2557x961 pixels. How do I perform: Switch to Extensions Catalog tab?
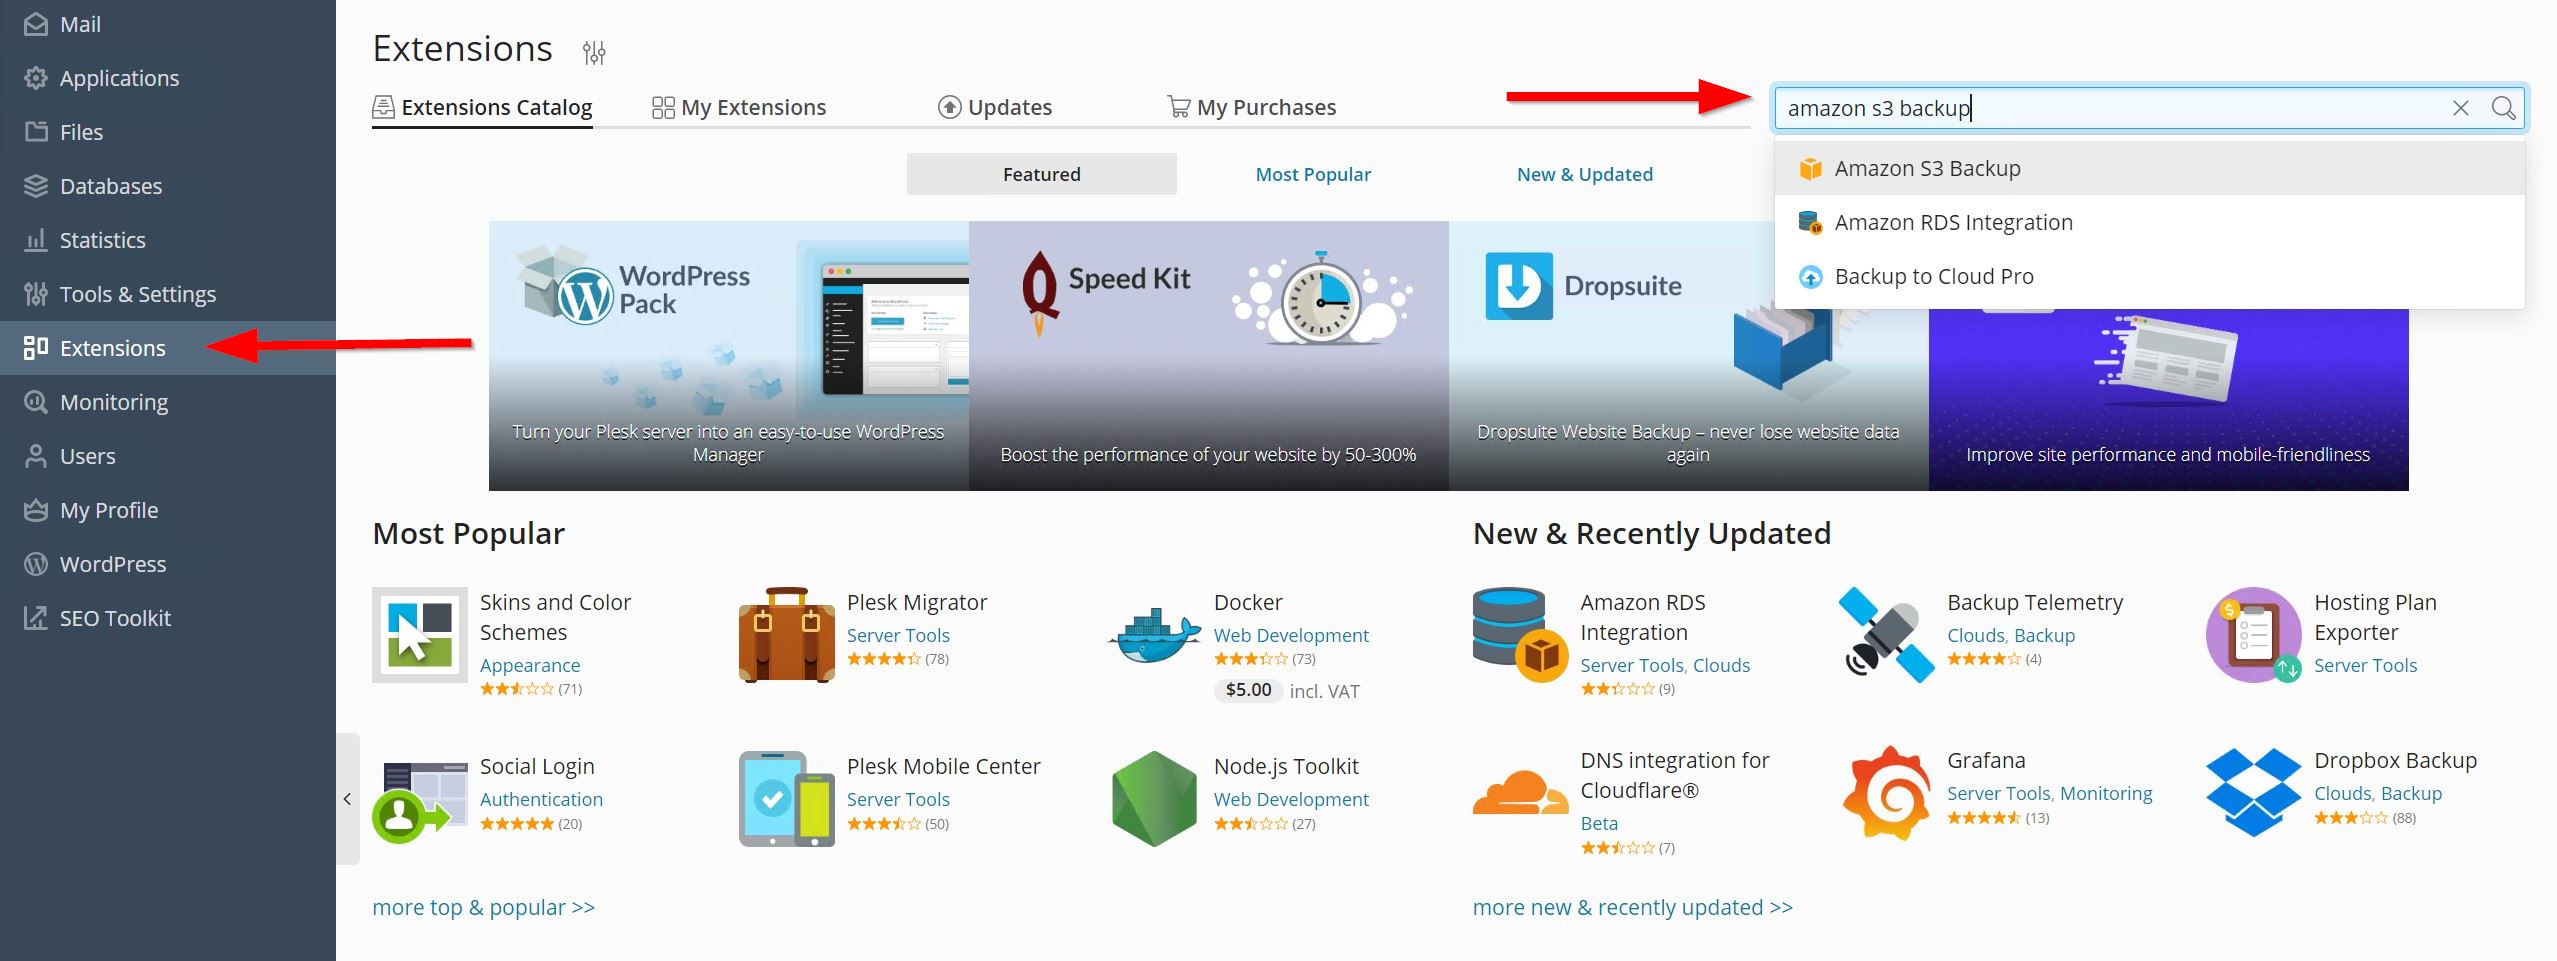coord(482,107)
